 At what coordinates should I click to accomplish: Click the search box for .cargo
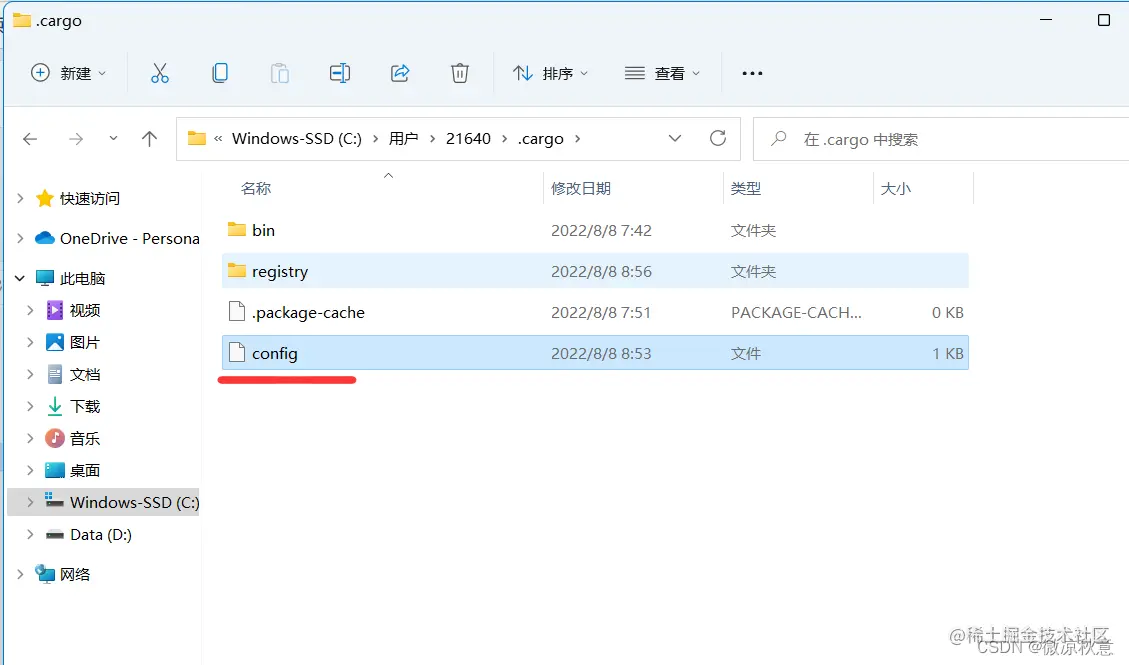pos(940,139)
